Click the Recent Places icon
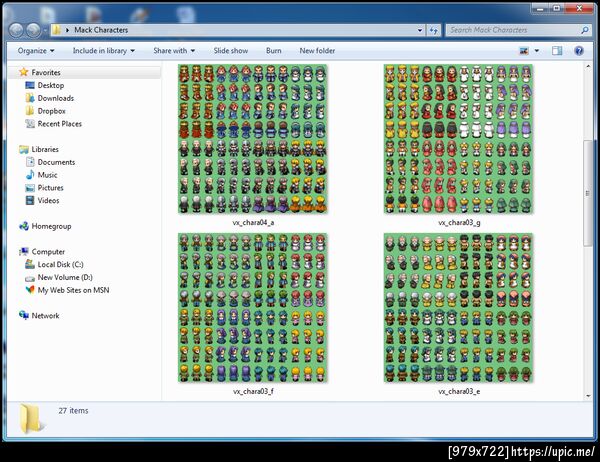The width and height of the screenshot is (600, 462). [x=30, y=123]
